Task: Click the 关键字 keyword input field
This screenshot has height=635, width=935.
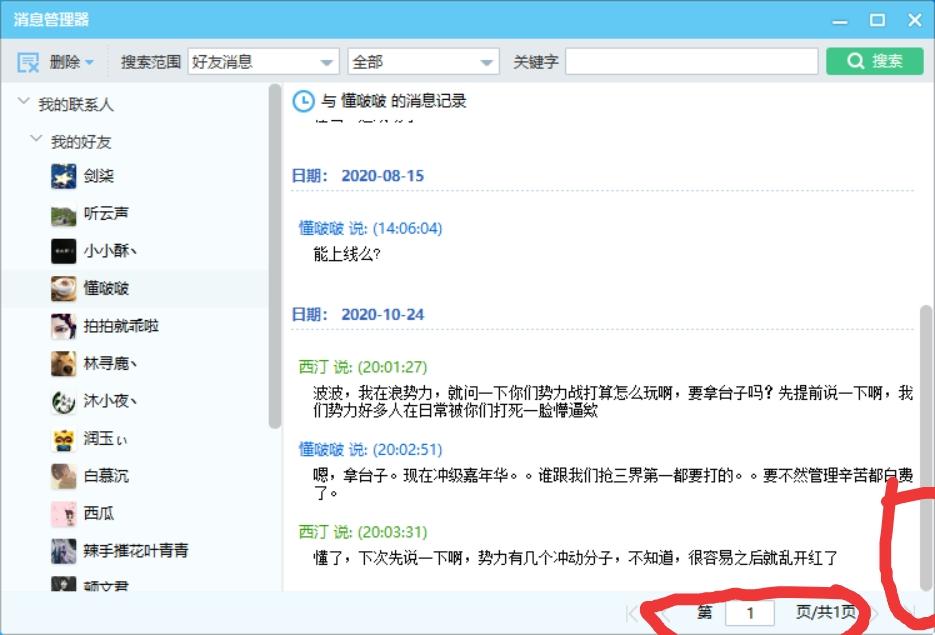Action: [x=691, y=62]
